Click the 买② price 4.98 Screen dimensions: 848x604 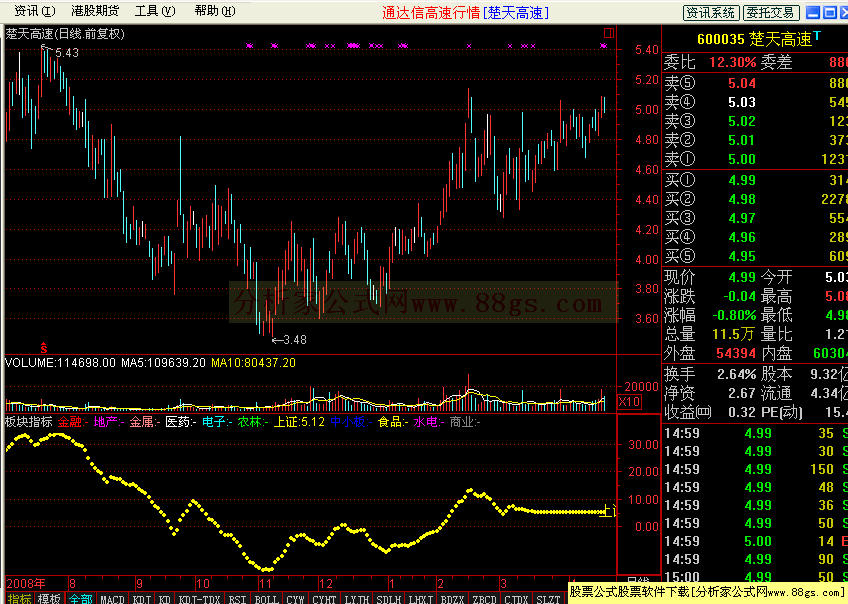741,199
